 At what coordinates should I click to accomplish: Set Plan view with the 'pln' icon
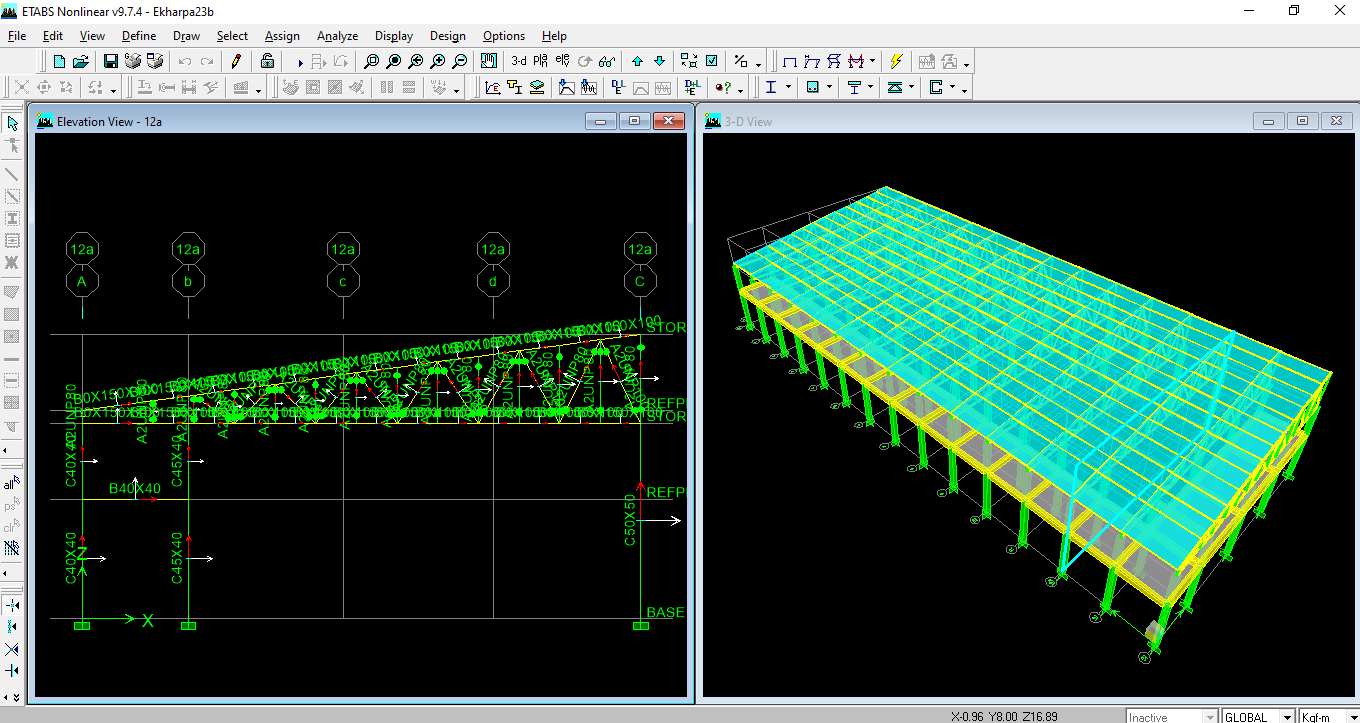click(540, 61)
